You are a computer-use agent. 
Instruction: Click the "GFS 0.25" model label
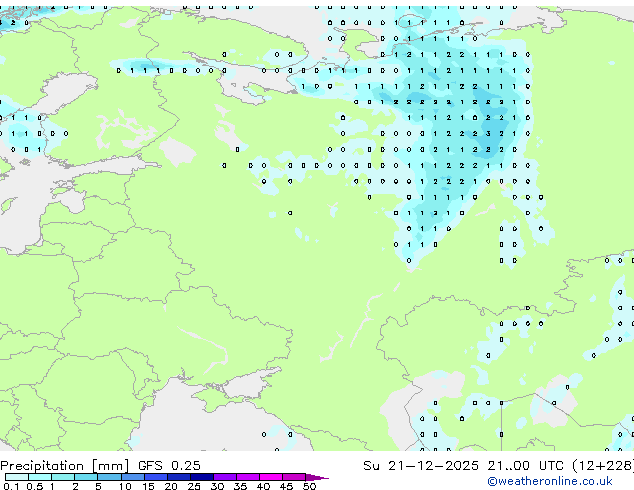(x=169, y=466)
